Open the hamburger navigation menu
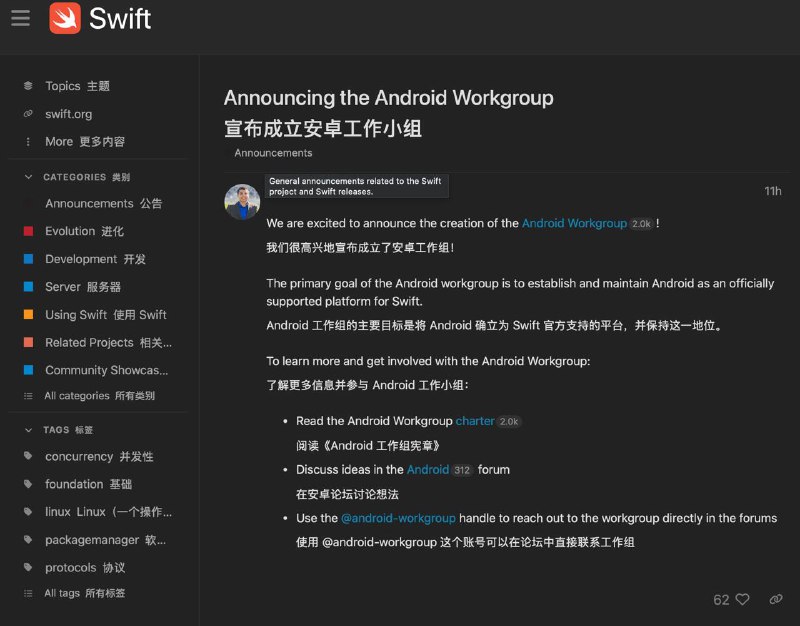 (x=19, y=18)
